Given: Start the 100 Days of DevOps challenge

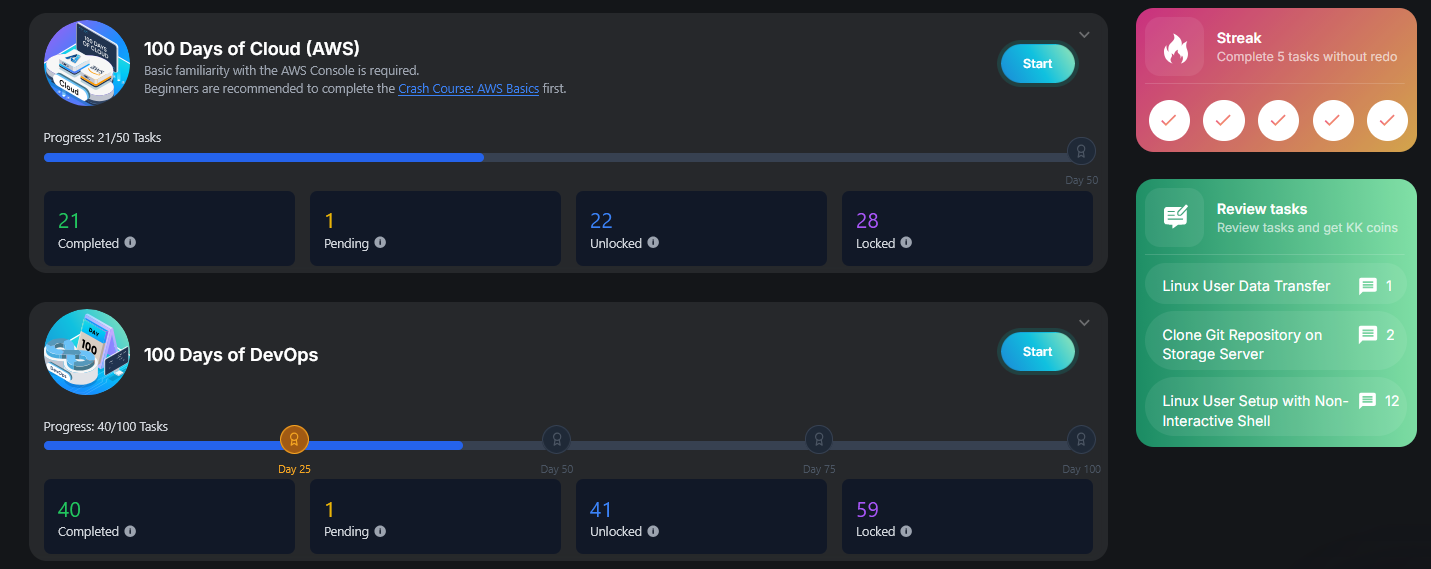Looking at the screenshot, I should click(1037, 352).
